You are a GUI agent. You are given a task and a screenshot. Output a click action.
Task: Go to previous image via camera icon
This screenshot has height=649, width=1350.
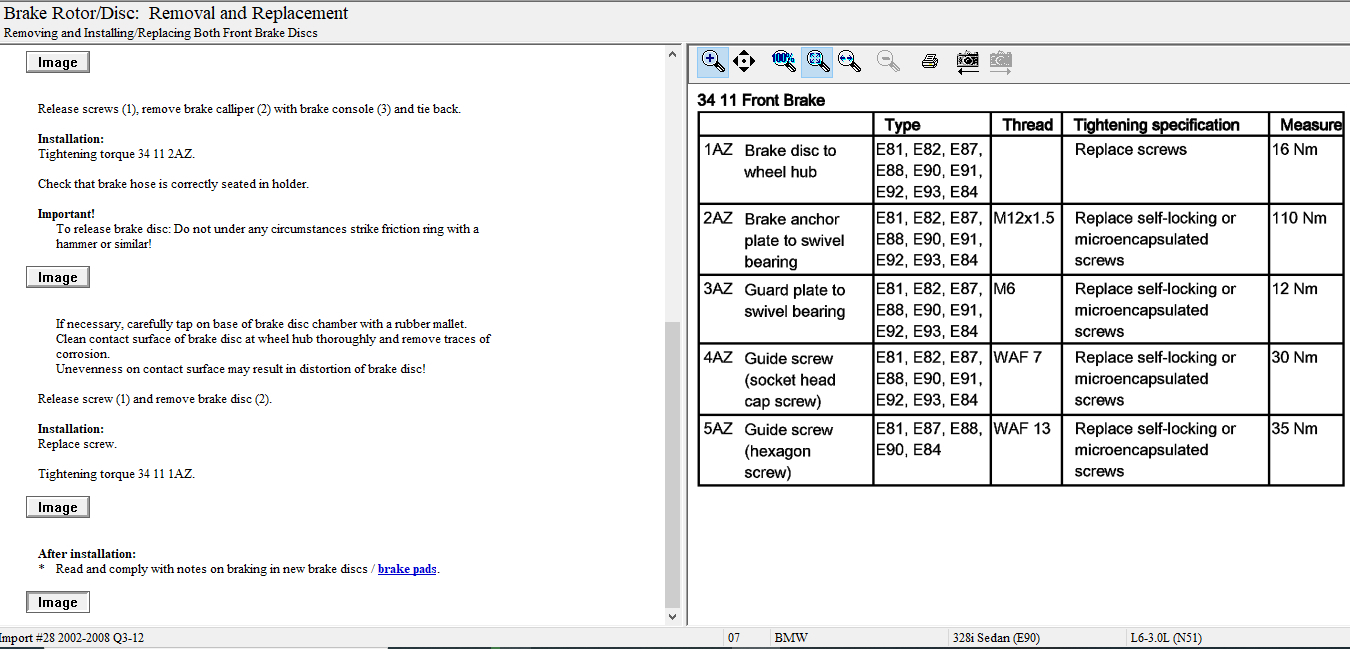point(967,61)
